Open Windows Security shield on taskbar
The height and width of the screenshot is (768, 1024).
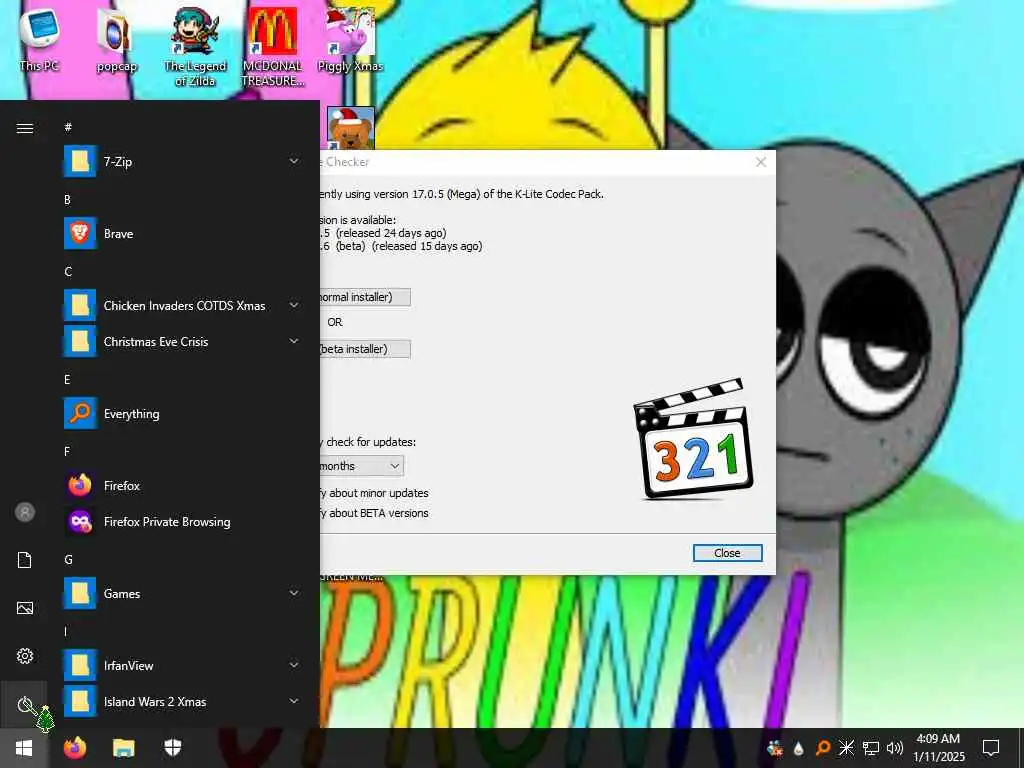pos(172,748)
